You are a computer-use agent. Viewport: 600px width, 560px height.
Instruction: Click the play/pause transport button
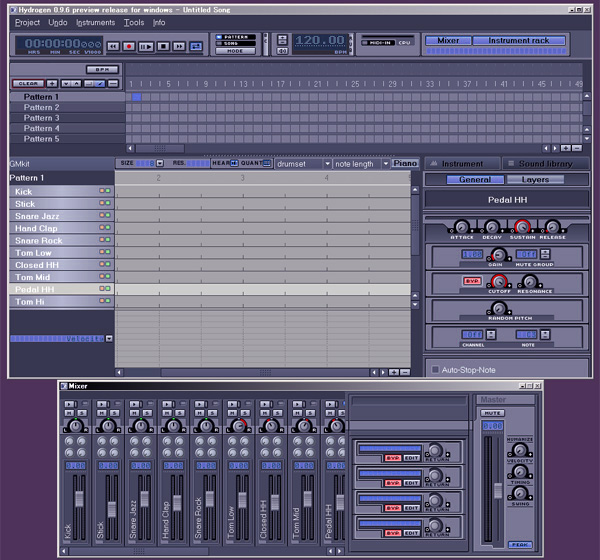click(x=145, y=46)
